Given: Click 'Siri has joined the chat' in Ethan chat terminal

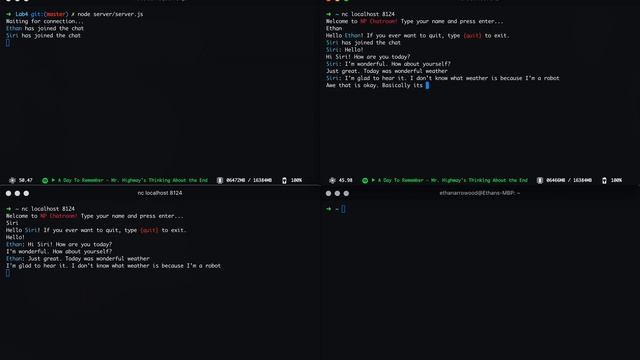Looking at the screenshot, I should [x=363, y=42].
